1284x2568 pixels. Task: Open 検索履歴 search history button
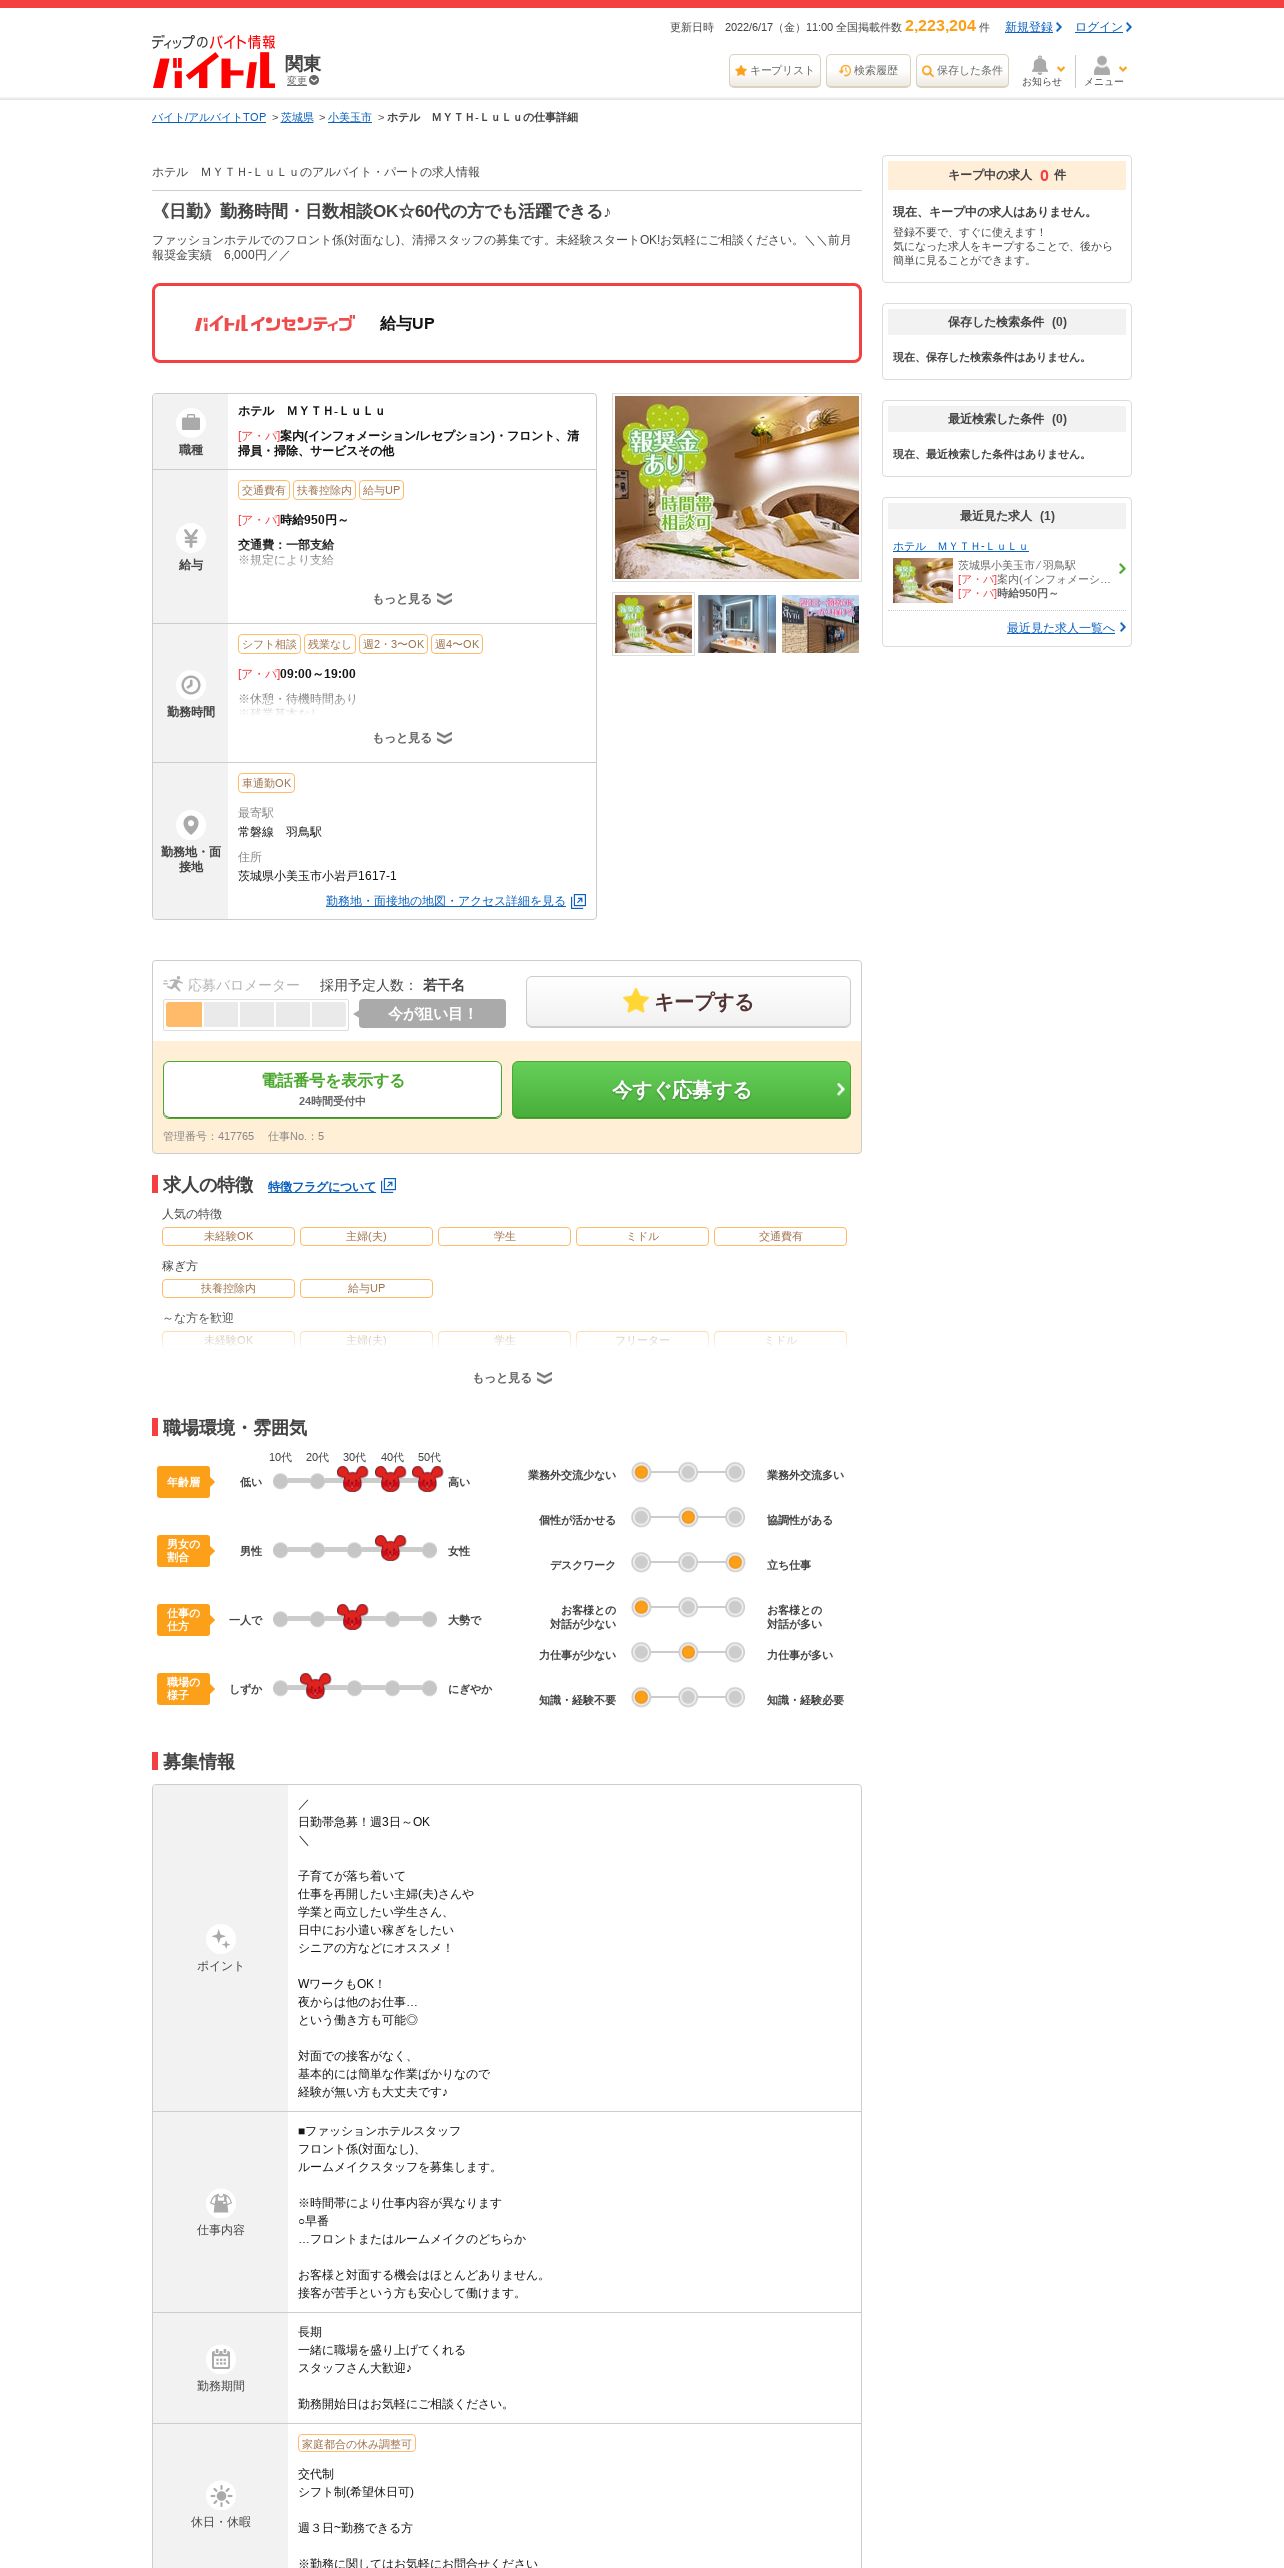tap(868, 71)
